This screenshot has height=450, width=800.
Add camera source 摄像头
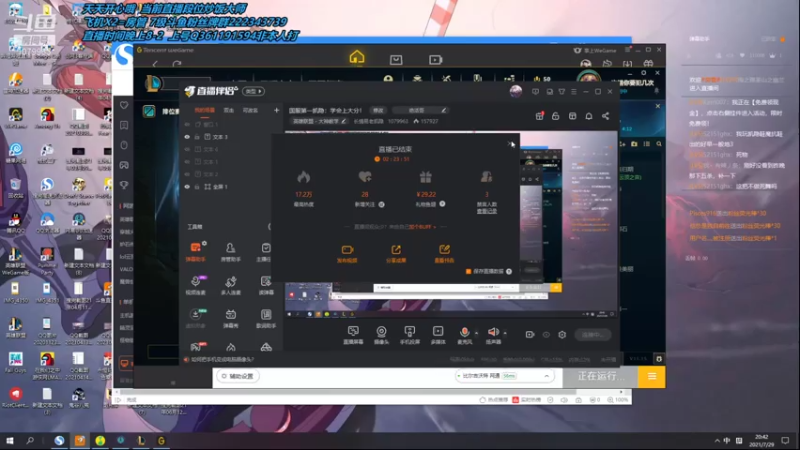pos(381,335)
